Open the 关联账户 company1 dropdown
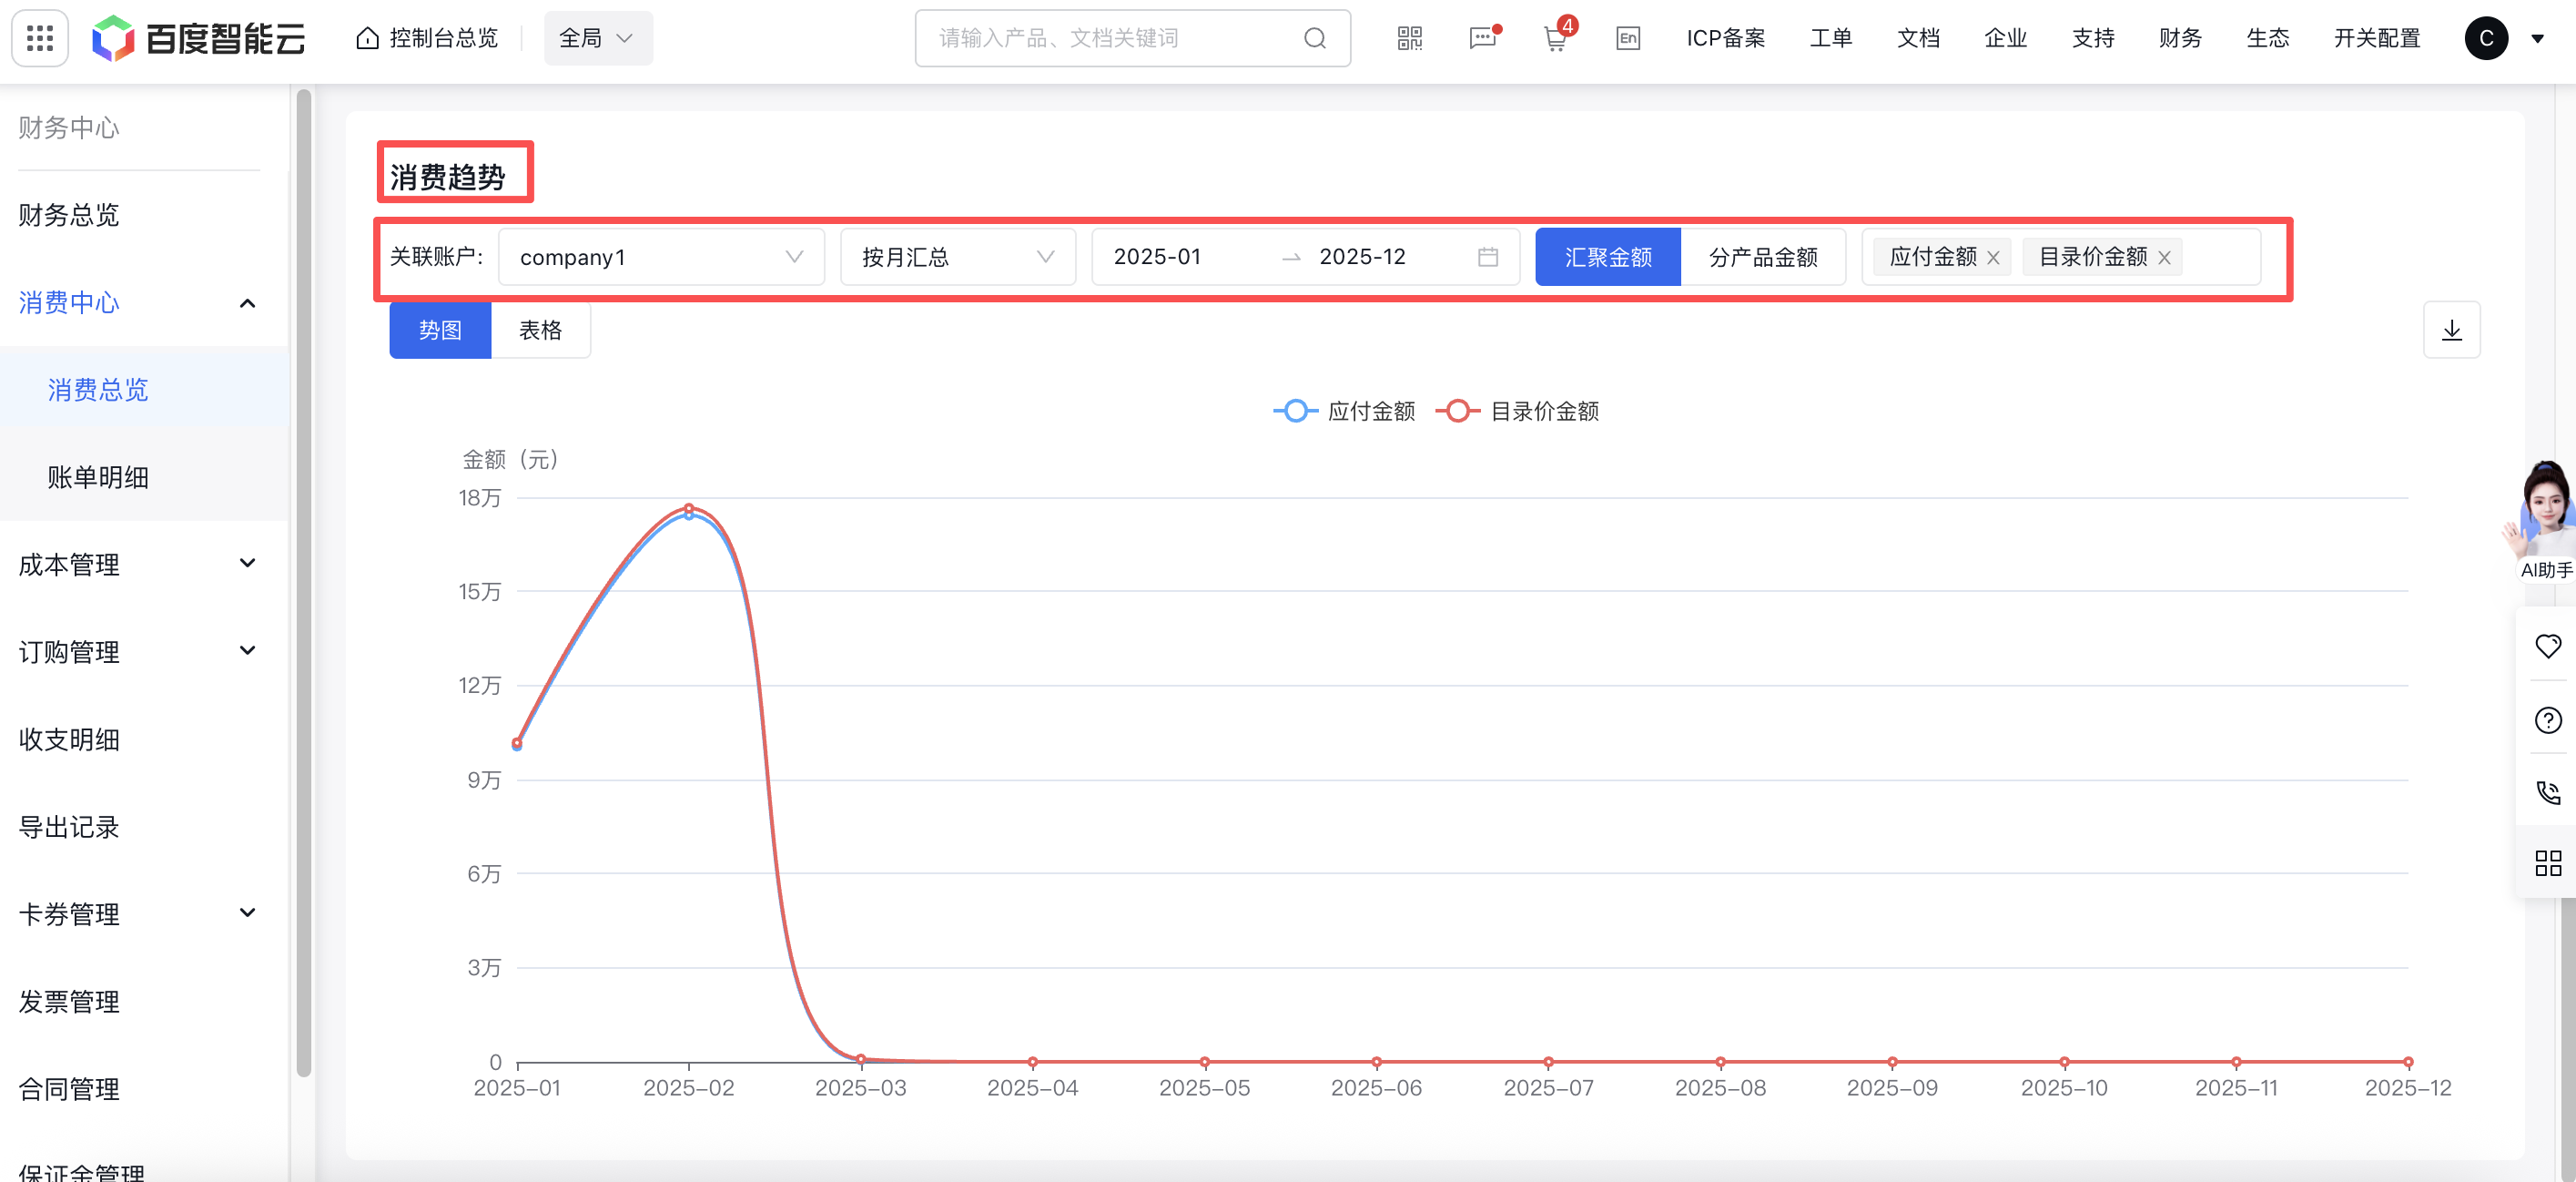2576x1182 pixels. (660, 257)
